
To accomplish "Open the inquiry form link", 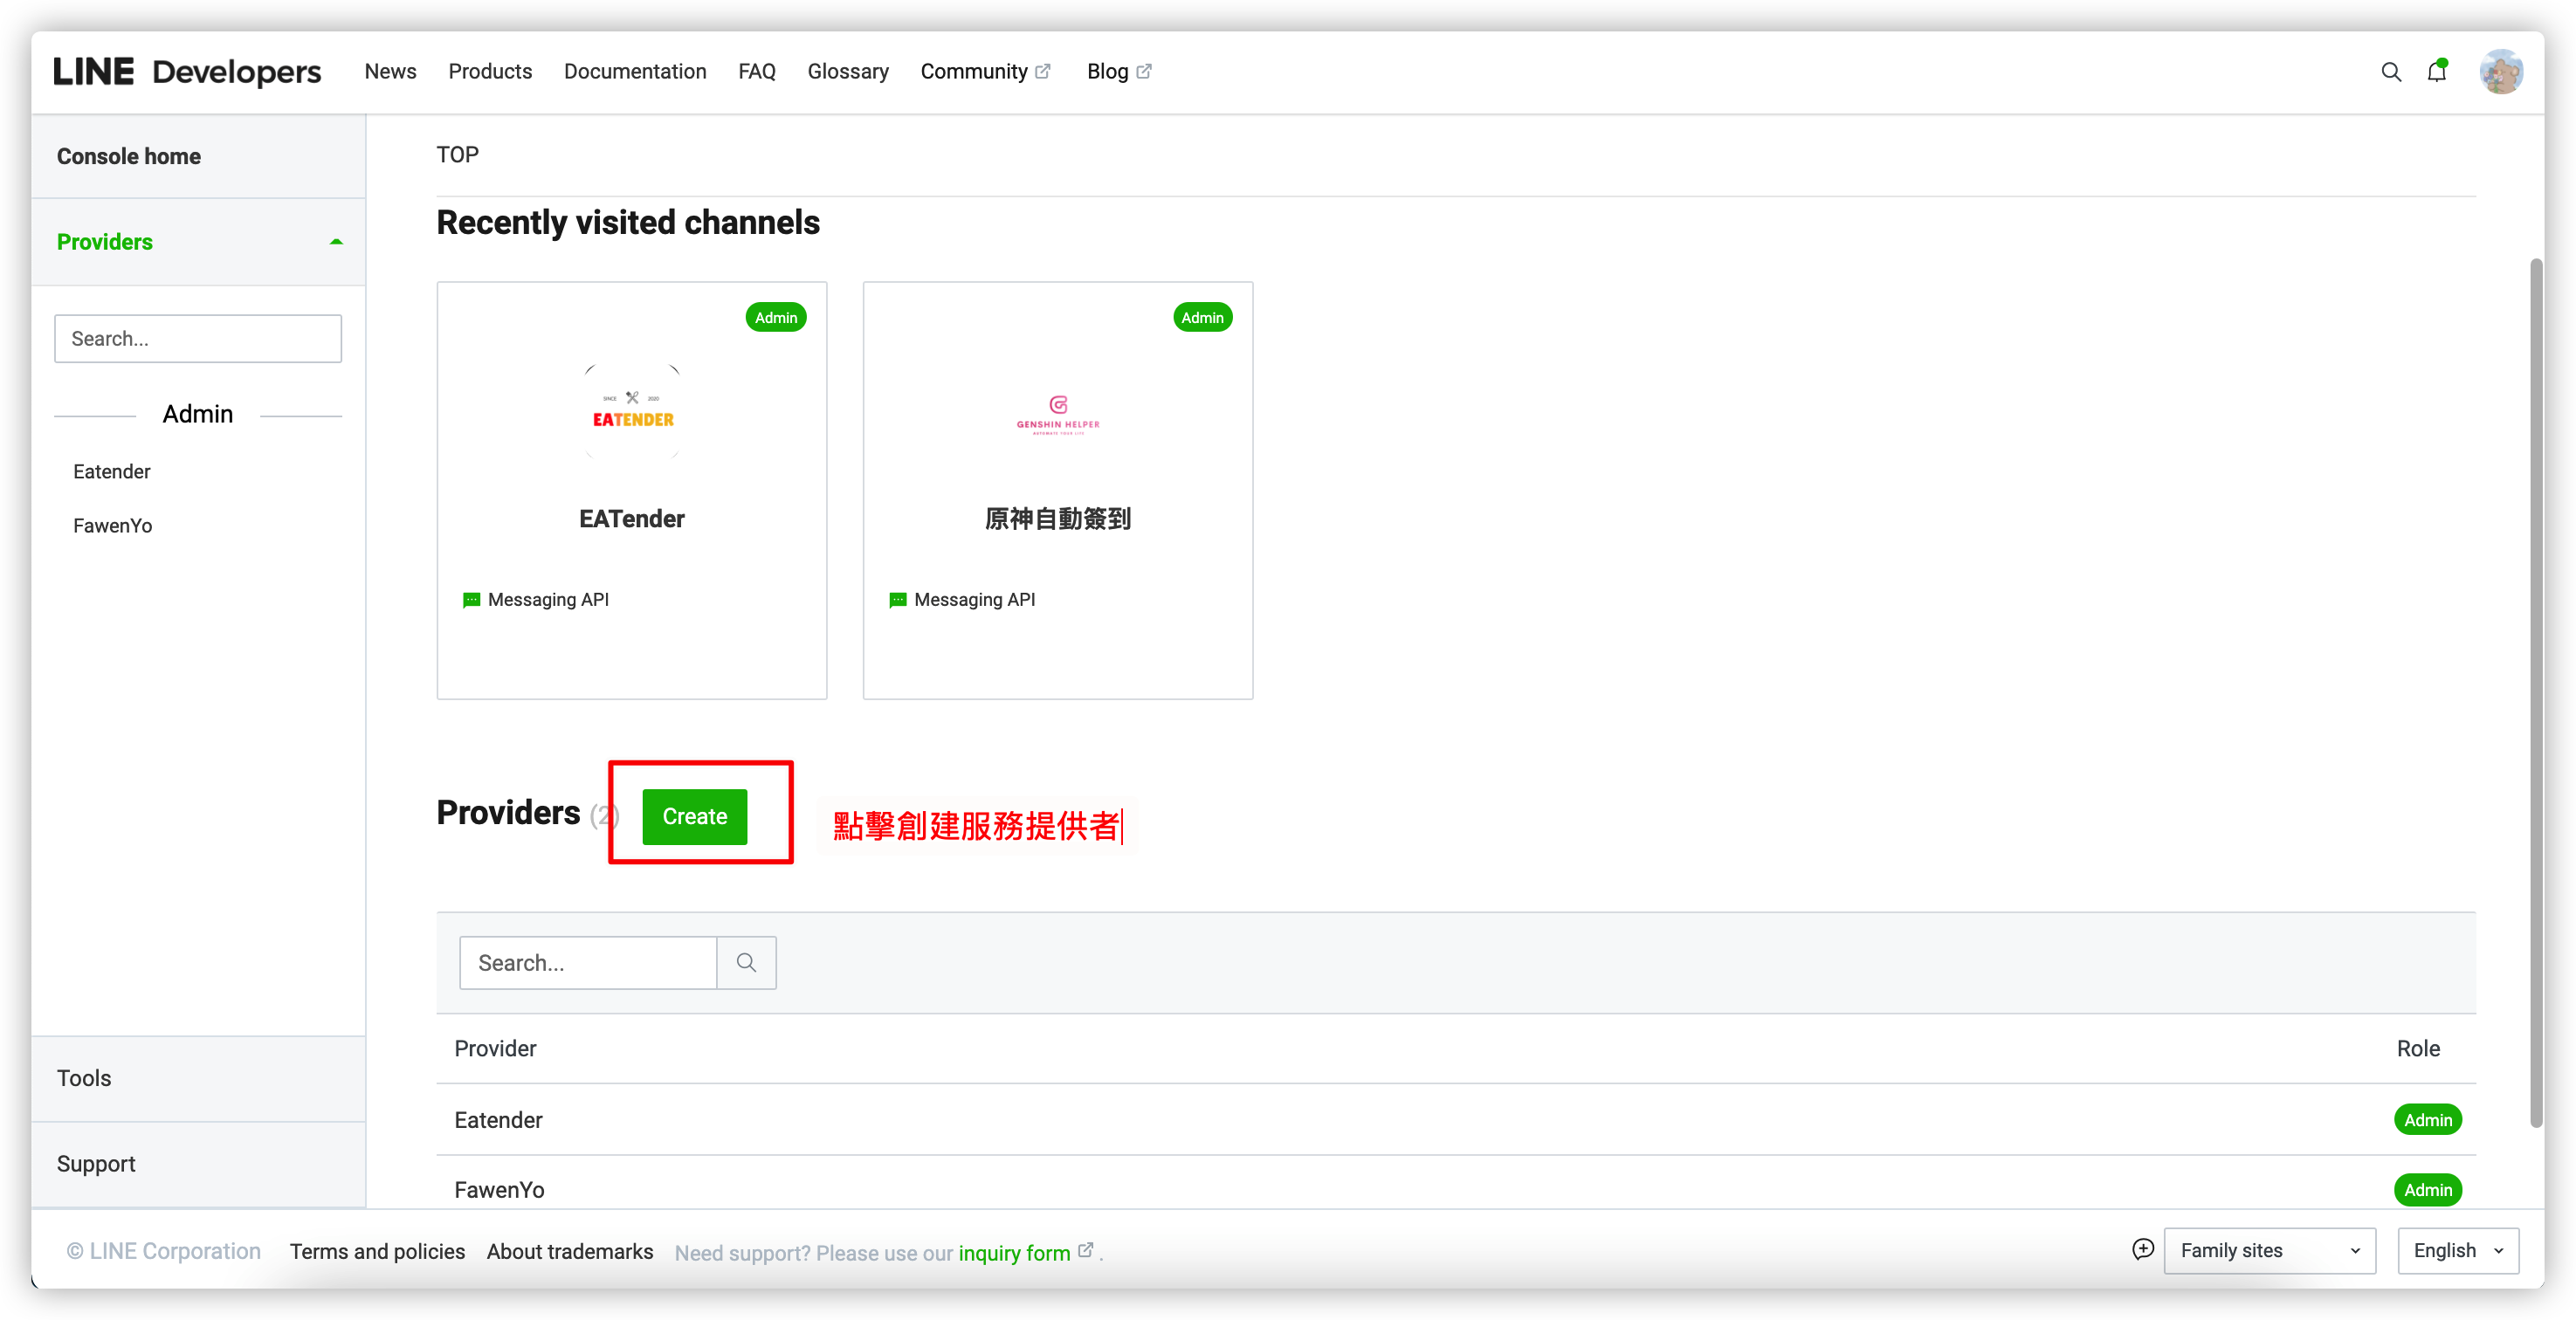I will 1014,1253.
